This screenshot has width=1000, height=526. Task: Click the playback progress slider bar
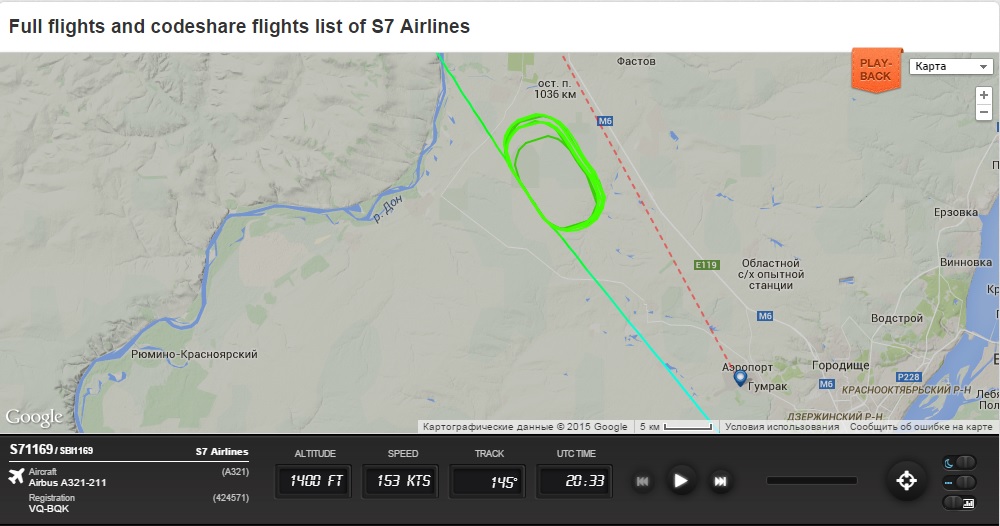(x=811, y=481)
